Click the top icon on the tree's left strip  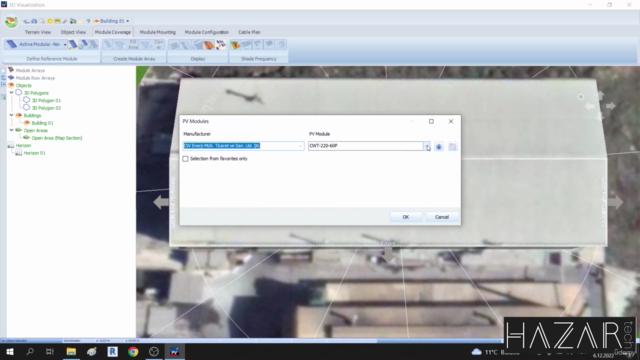pyautogui.click(x=3, y=71)
